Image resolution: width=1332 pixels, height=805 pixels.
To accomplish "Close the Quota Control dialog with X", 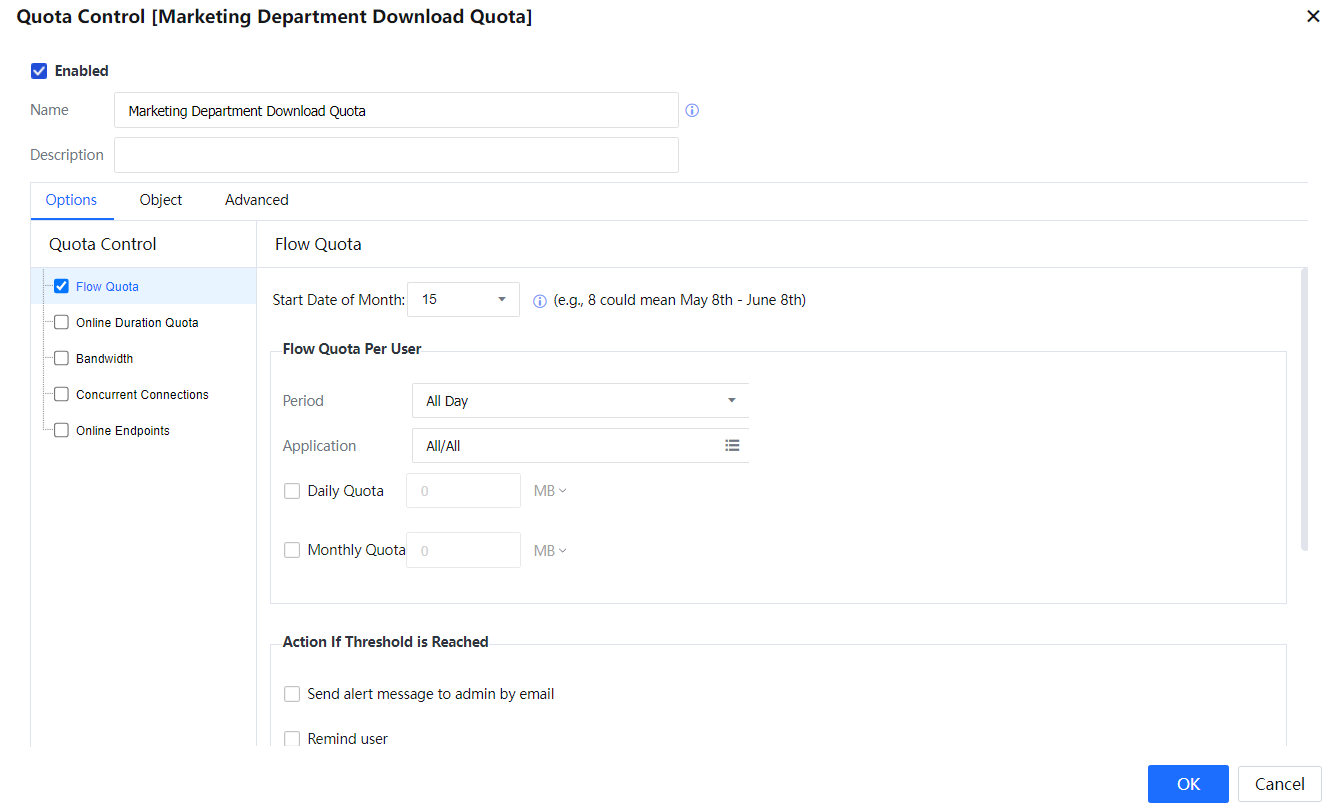I will (x=1313, y=16).
